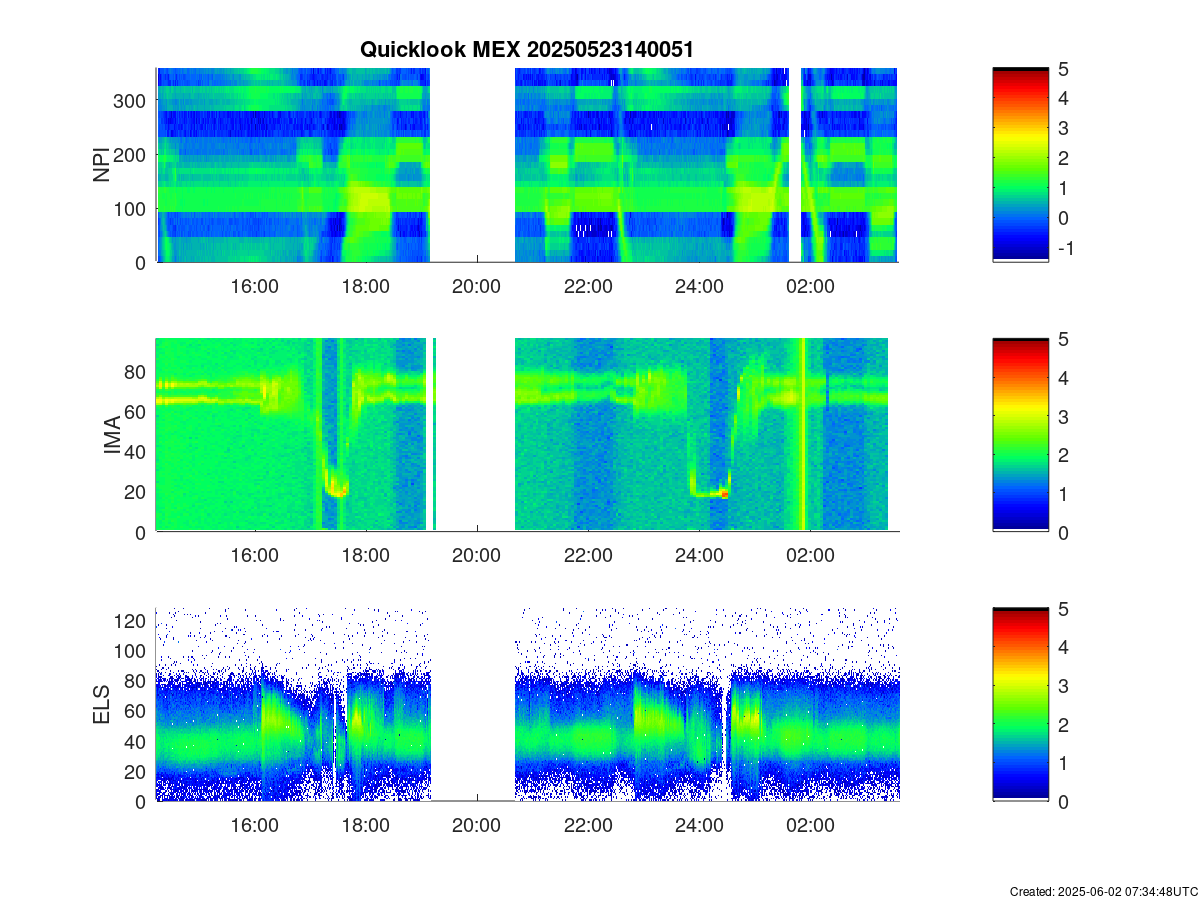The width and height of the screenshot is (1200, 900).
Task: Click the NPI panel colorbar
Action: pyautogui.click(x=1020, y=165)
